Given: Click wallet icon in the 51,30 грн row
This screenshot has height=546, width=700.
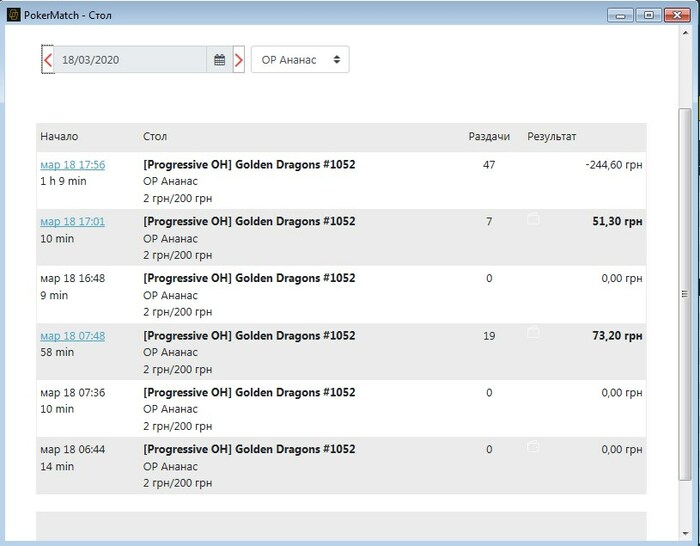Looking at the screenshot, I should tap(533, 219).
